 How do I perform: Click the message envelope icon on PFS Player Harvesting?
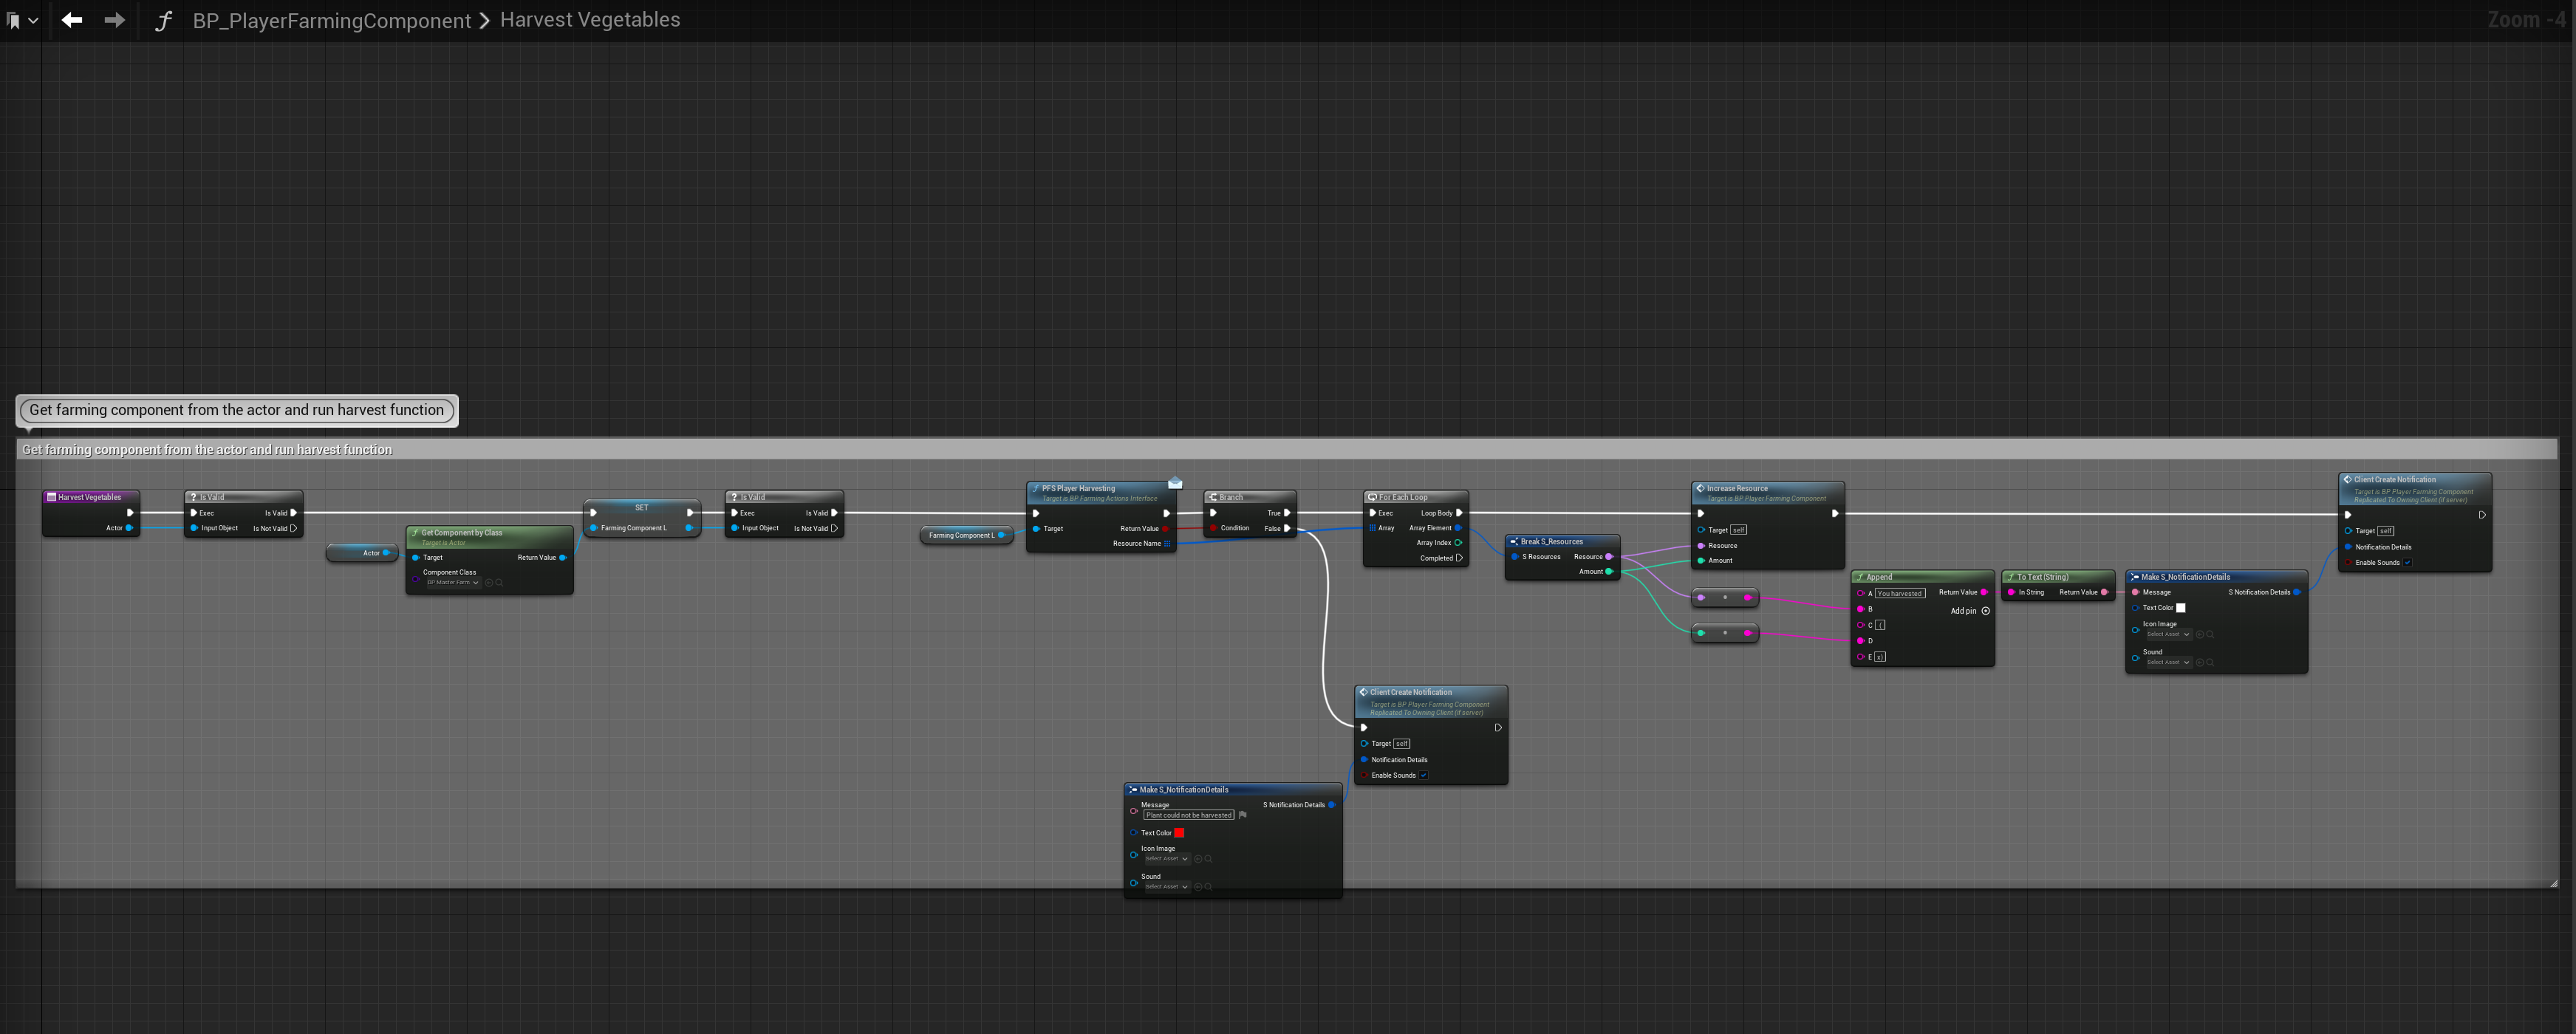1175,483
